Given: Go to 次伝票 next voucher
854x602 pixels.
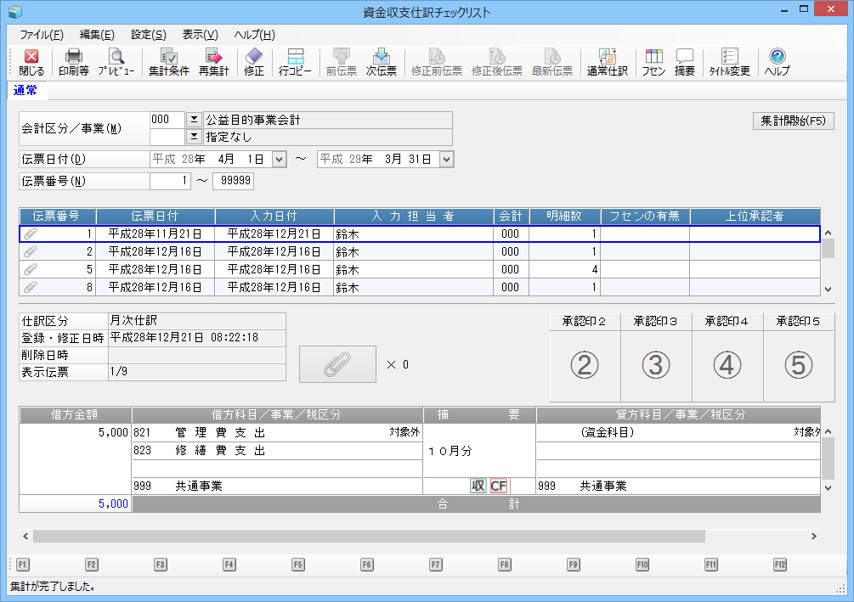Looking at the screenshot, I should pos(381,62).
